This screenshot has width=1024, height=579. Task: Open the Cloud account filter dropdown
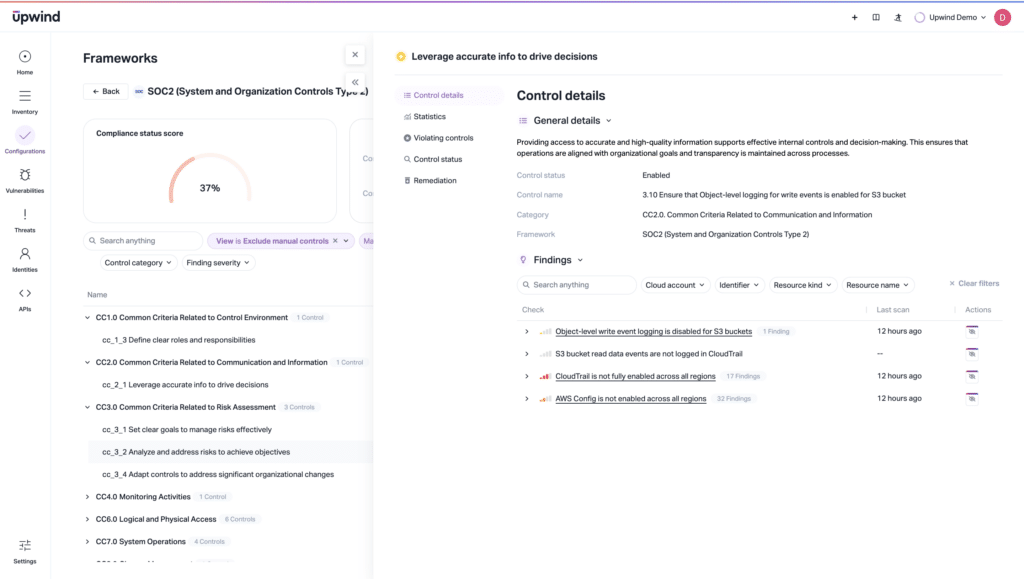(675, 285)
